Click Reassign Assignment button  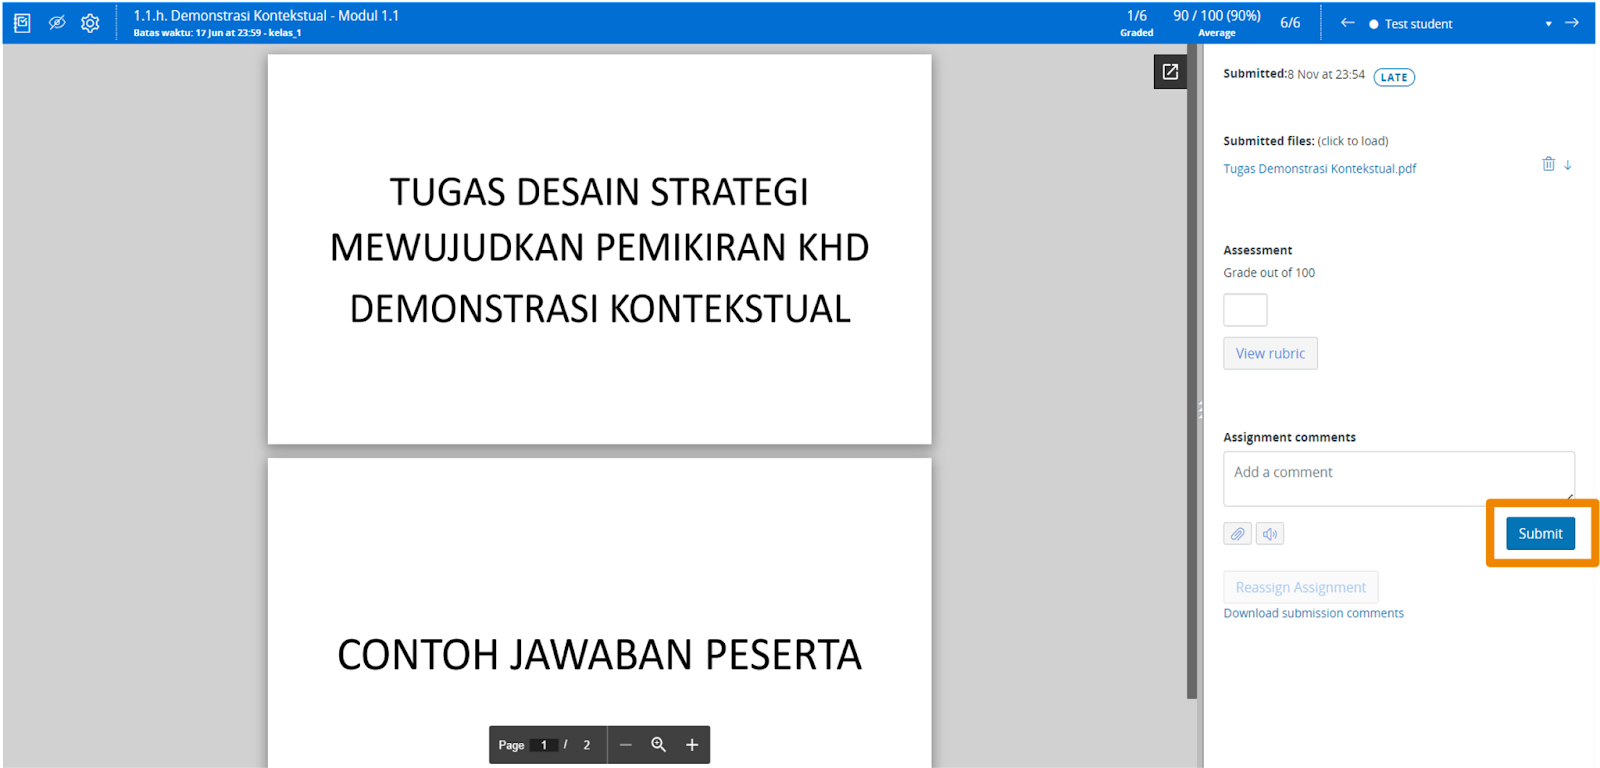tap(1300, 587)
